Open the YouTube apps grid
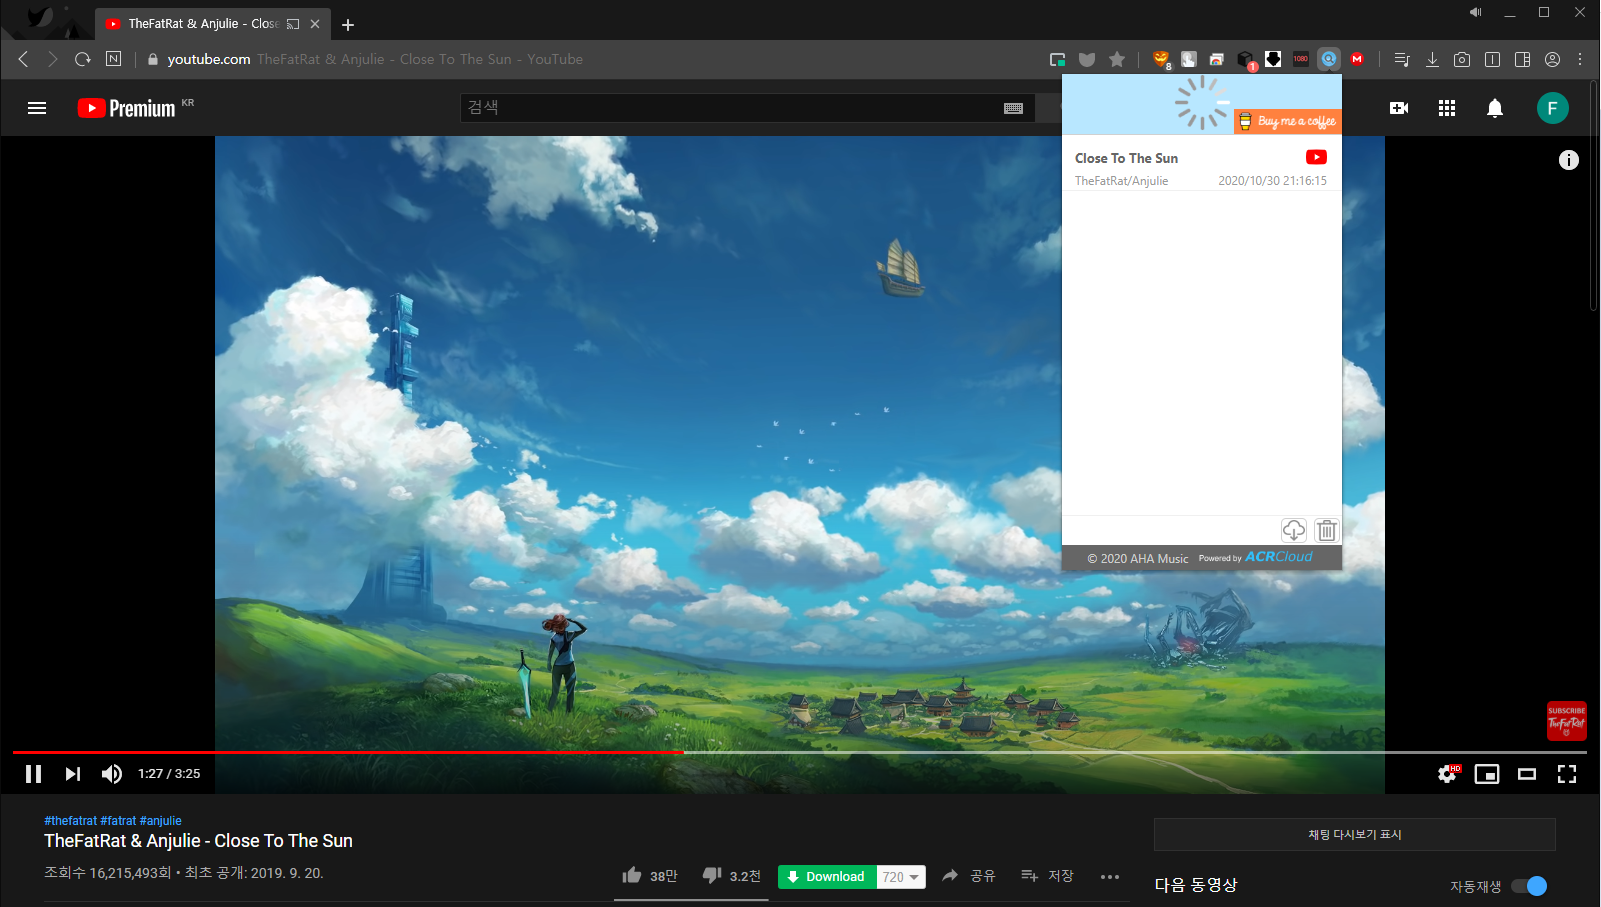 tap(1447, 108)
